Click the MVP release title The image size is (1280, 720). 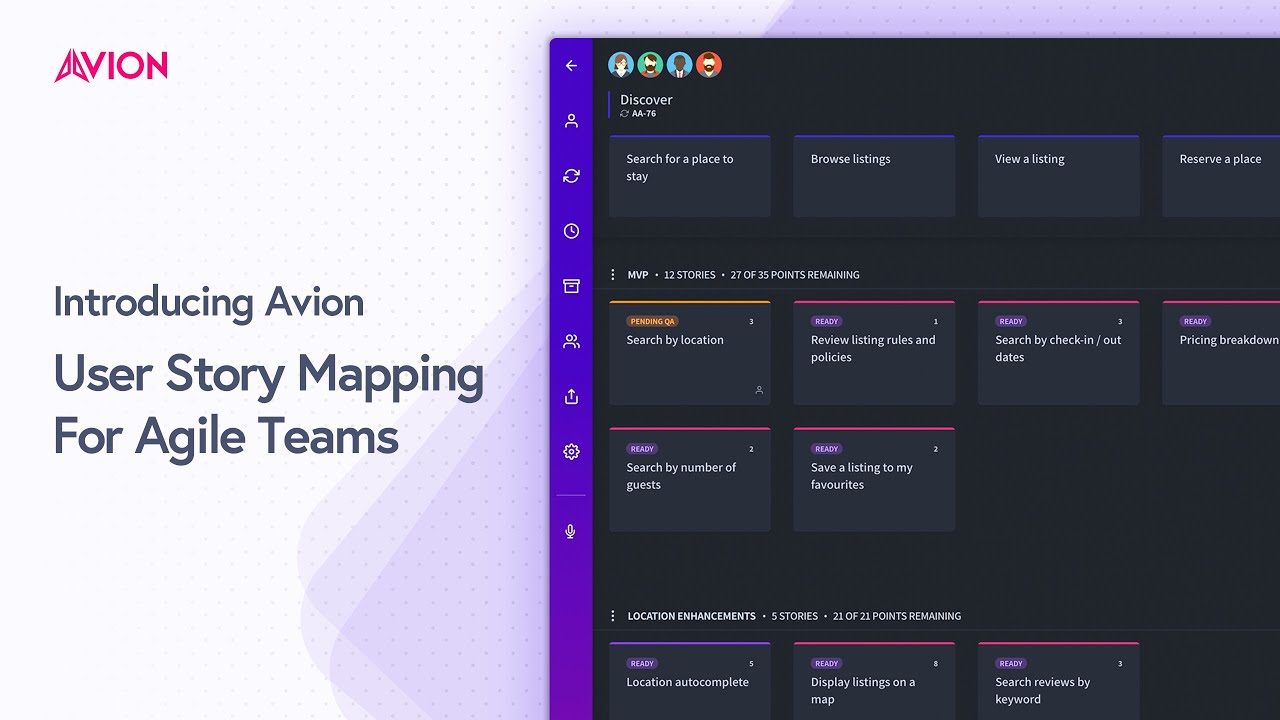click(x=638, y=275)
